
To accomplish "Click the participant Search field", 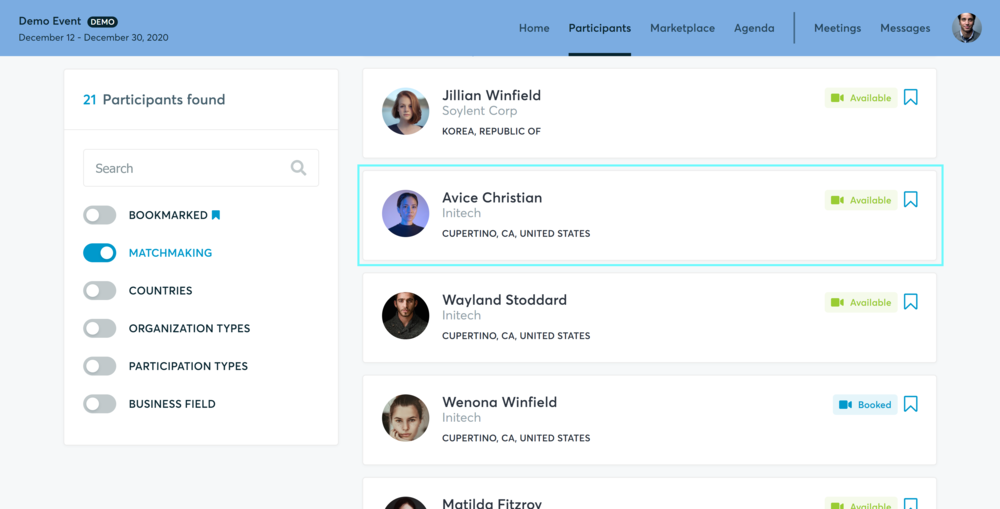I will pyautogui.click(x=201, y=168).
